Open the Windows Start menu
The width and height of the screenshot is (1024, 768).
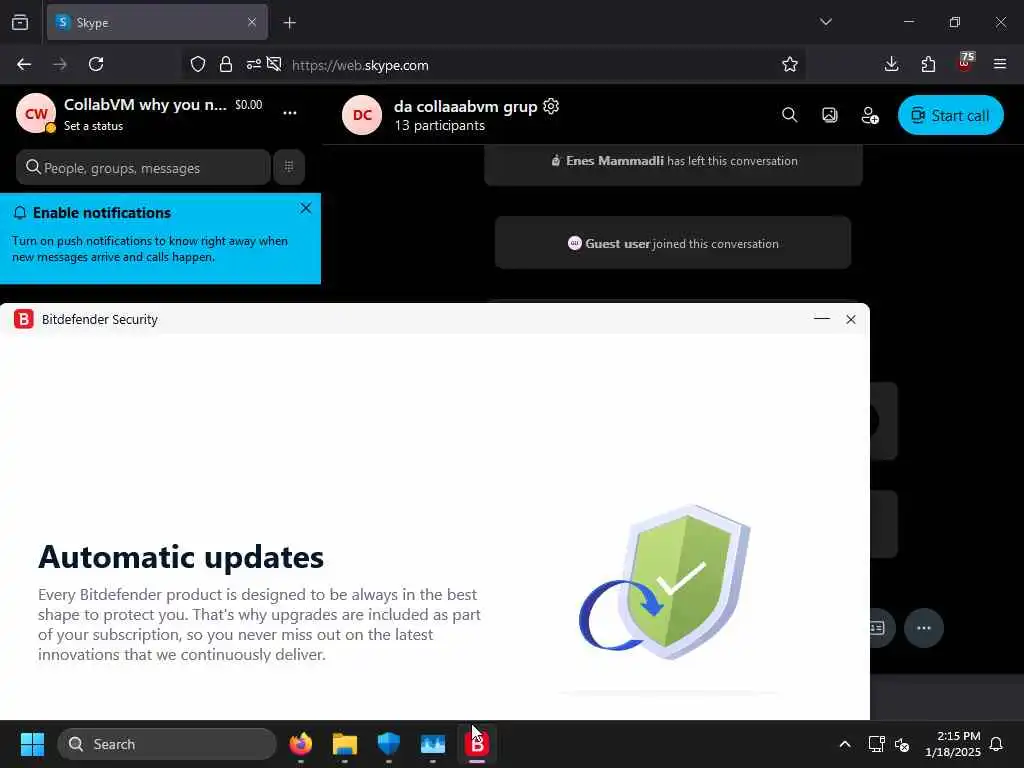pos(32,744)
